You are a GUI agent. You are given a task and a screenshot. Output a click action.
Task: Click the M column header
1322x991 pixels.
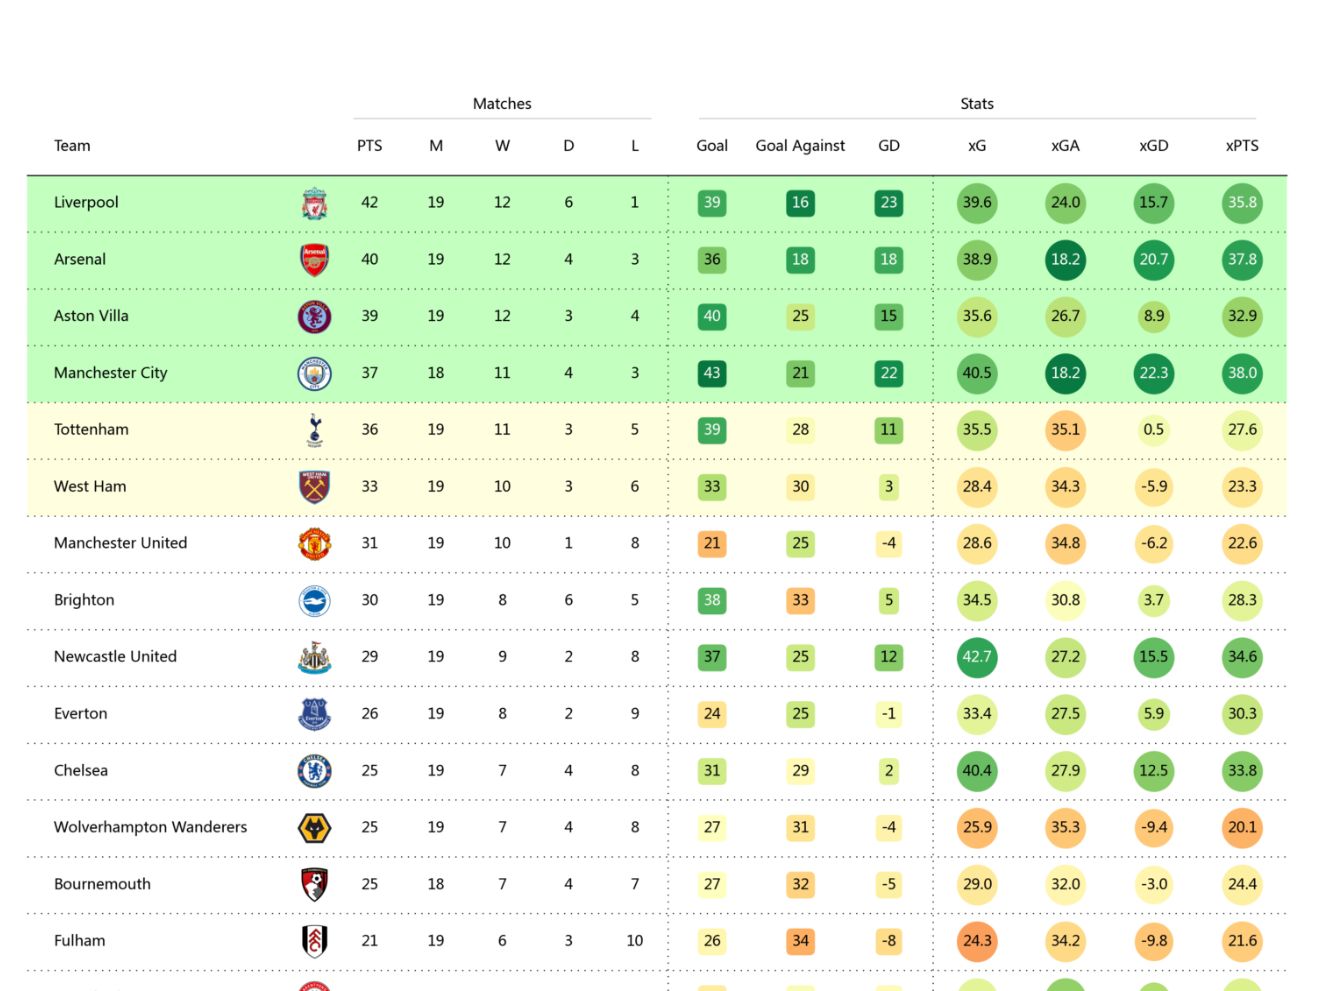point(436,146)
